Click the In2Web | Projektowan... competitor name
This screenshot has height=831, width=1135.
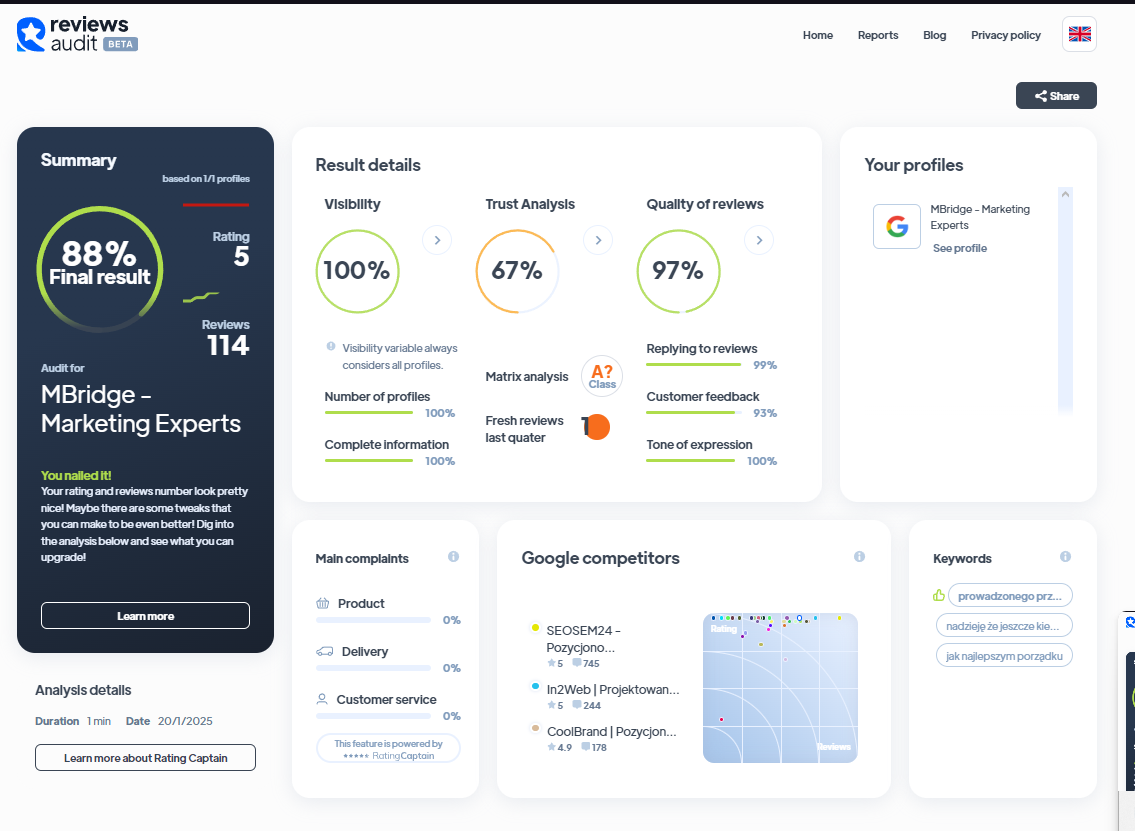pos(613,690)
